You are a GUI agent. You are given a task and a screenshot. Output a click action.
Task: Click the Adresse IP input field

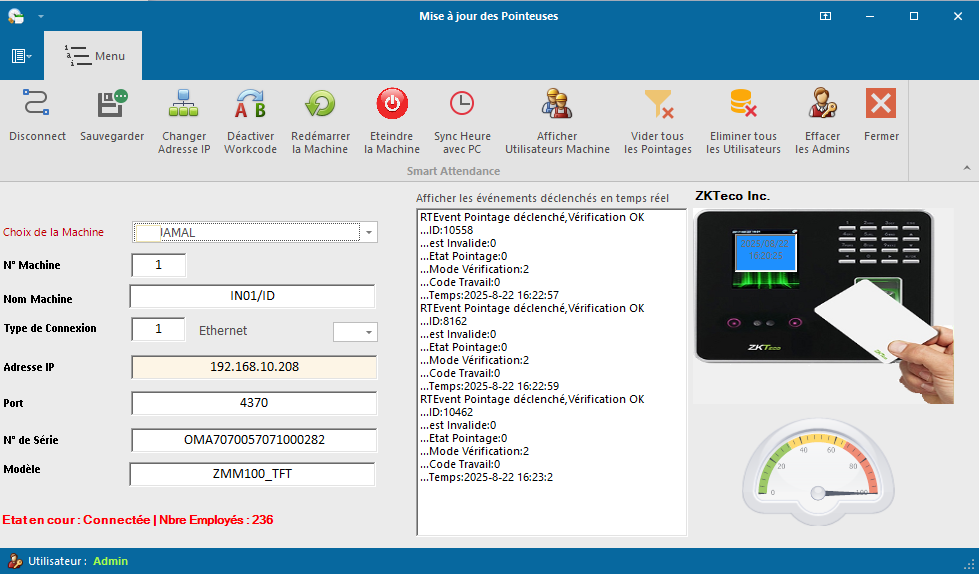(254, 367)
